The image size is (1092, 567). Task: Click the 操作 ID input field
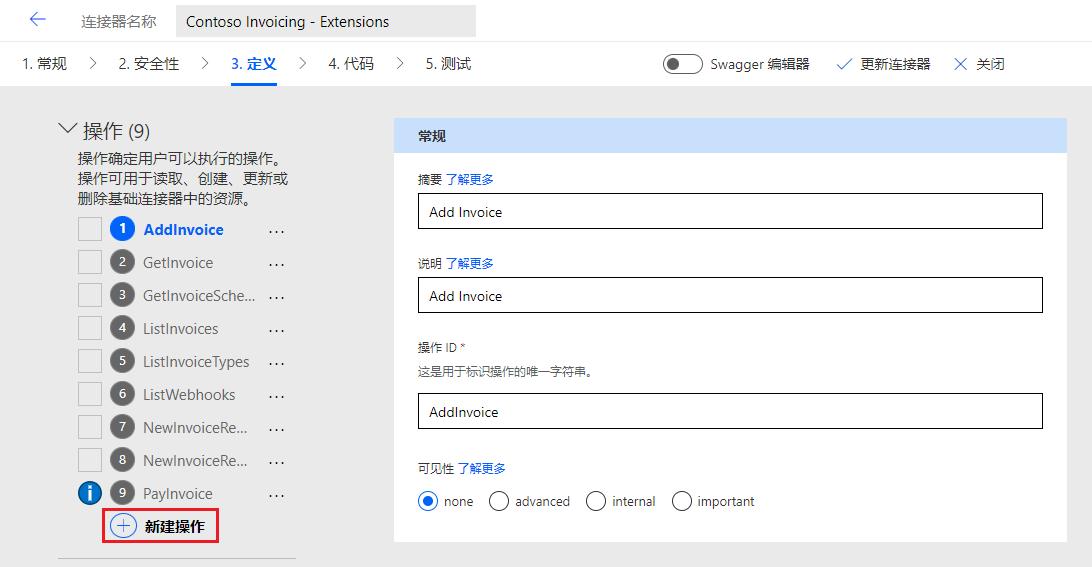[x=730, y=411]
